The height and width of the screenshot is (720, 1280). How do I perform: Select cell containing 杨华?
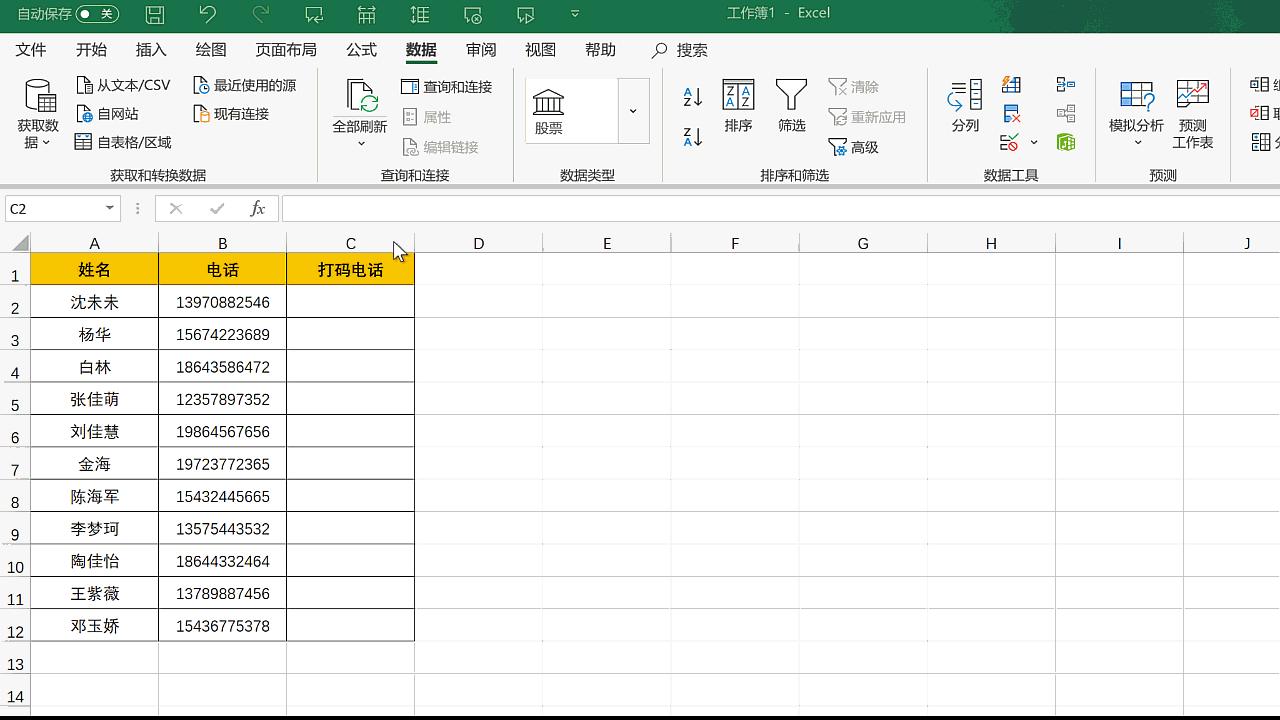pos(94,335)
